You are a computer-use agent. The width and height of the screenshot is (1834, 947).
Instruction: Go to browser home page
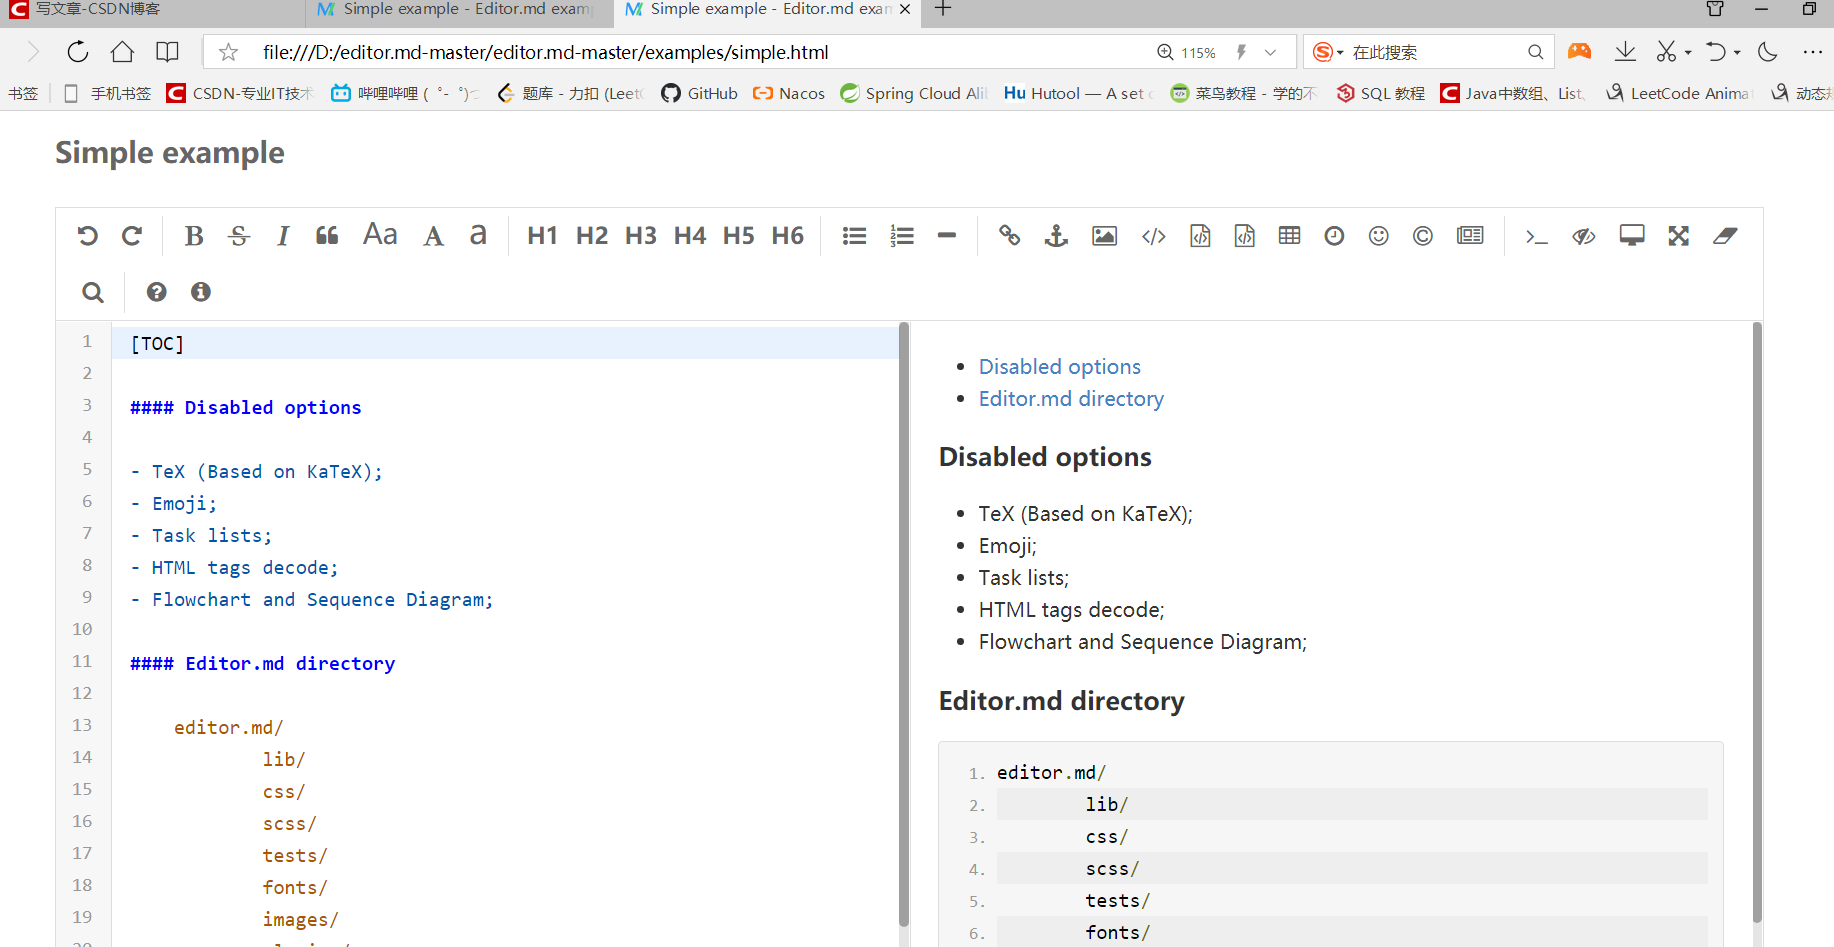tap(122, 52)
